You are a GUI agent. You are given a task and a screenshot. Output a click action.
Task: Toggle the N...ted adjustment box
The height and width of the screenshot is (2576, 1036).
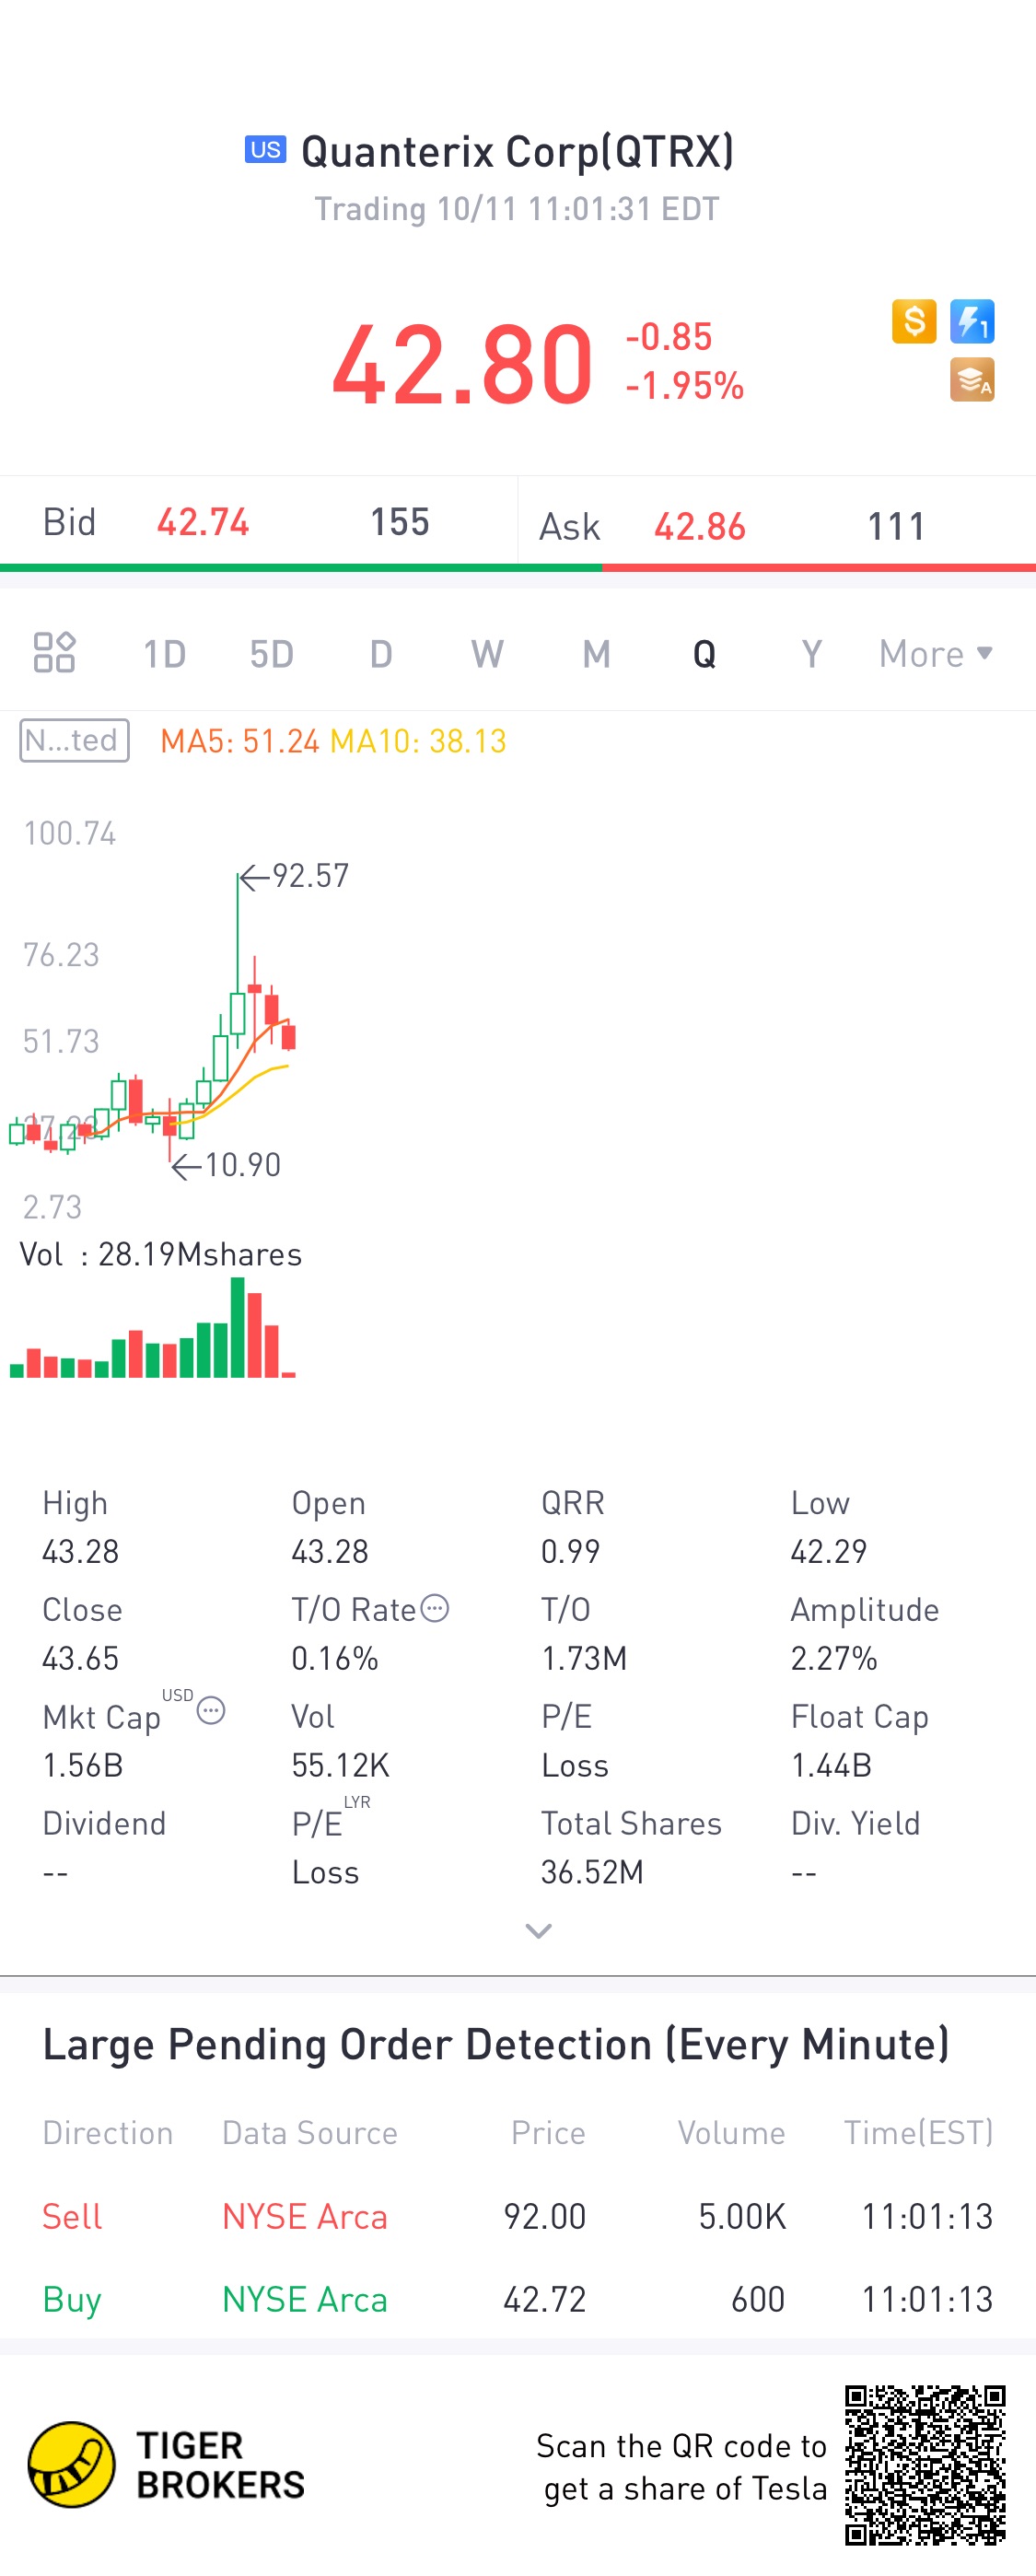point(74,741)
